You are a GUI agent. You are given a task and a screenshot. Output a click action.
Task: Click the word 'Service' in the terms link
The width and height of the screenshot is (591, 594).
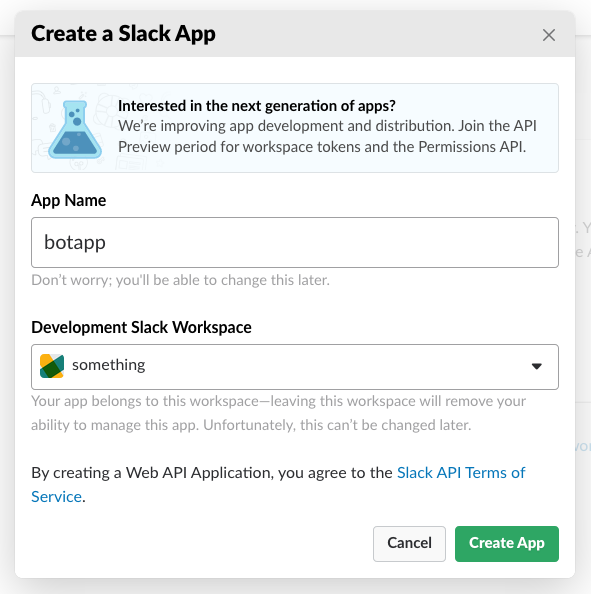coord(56,497)
